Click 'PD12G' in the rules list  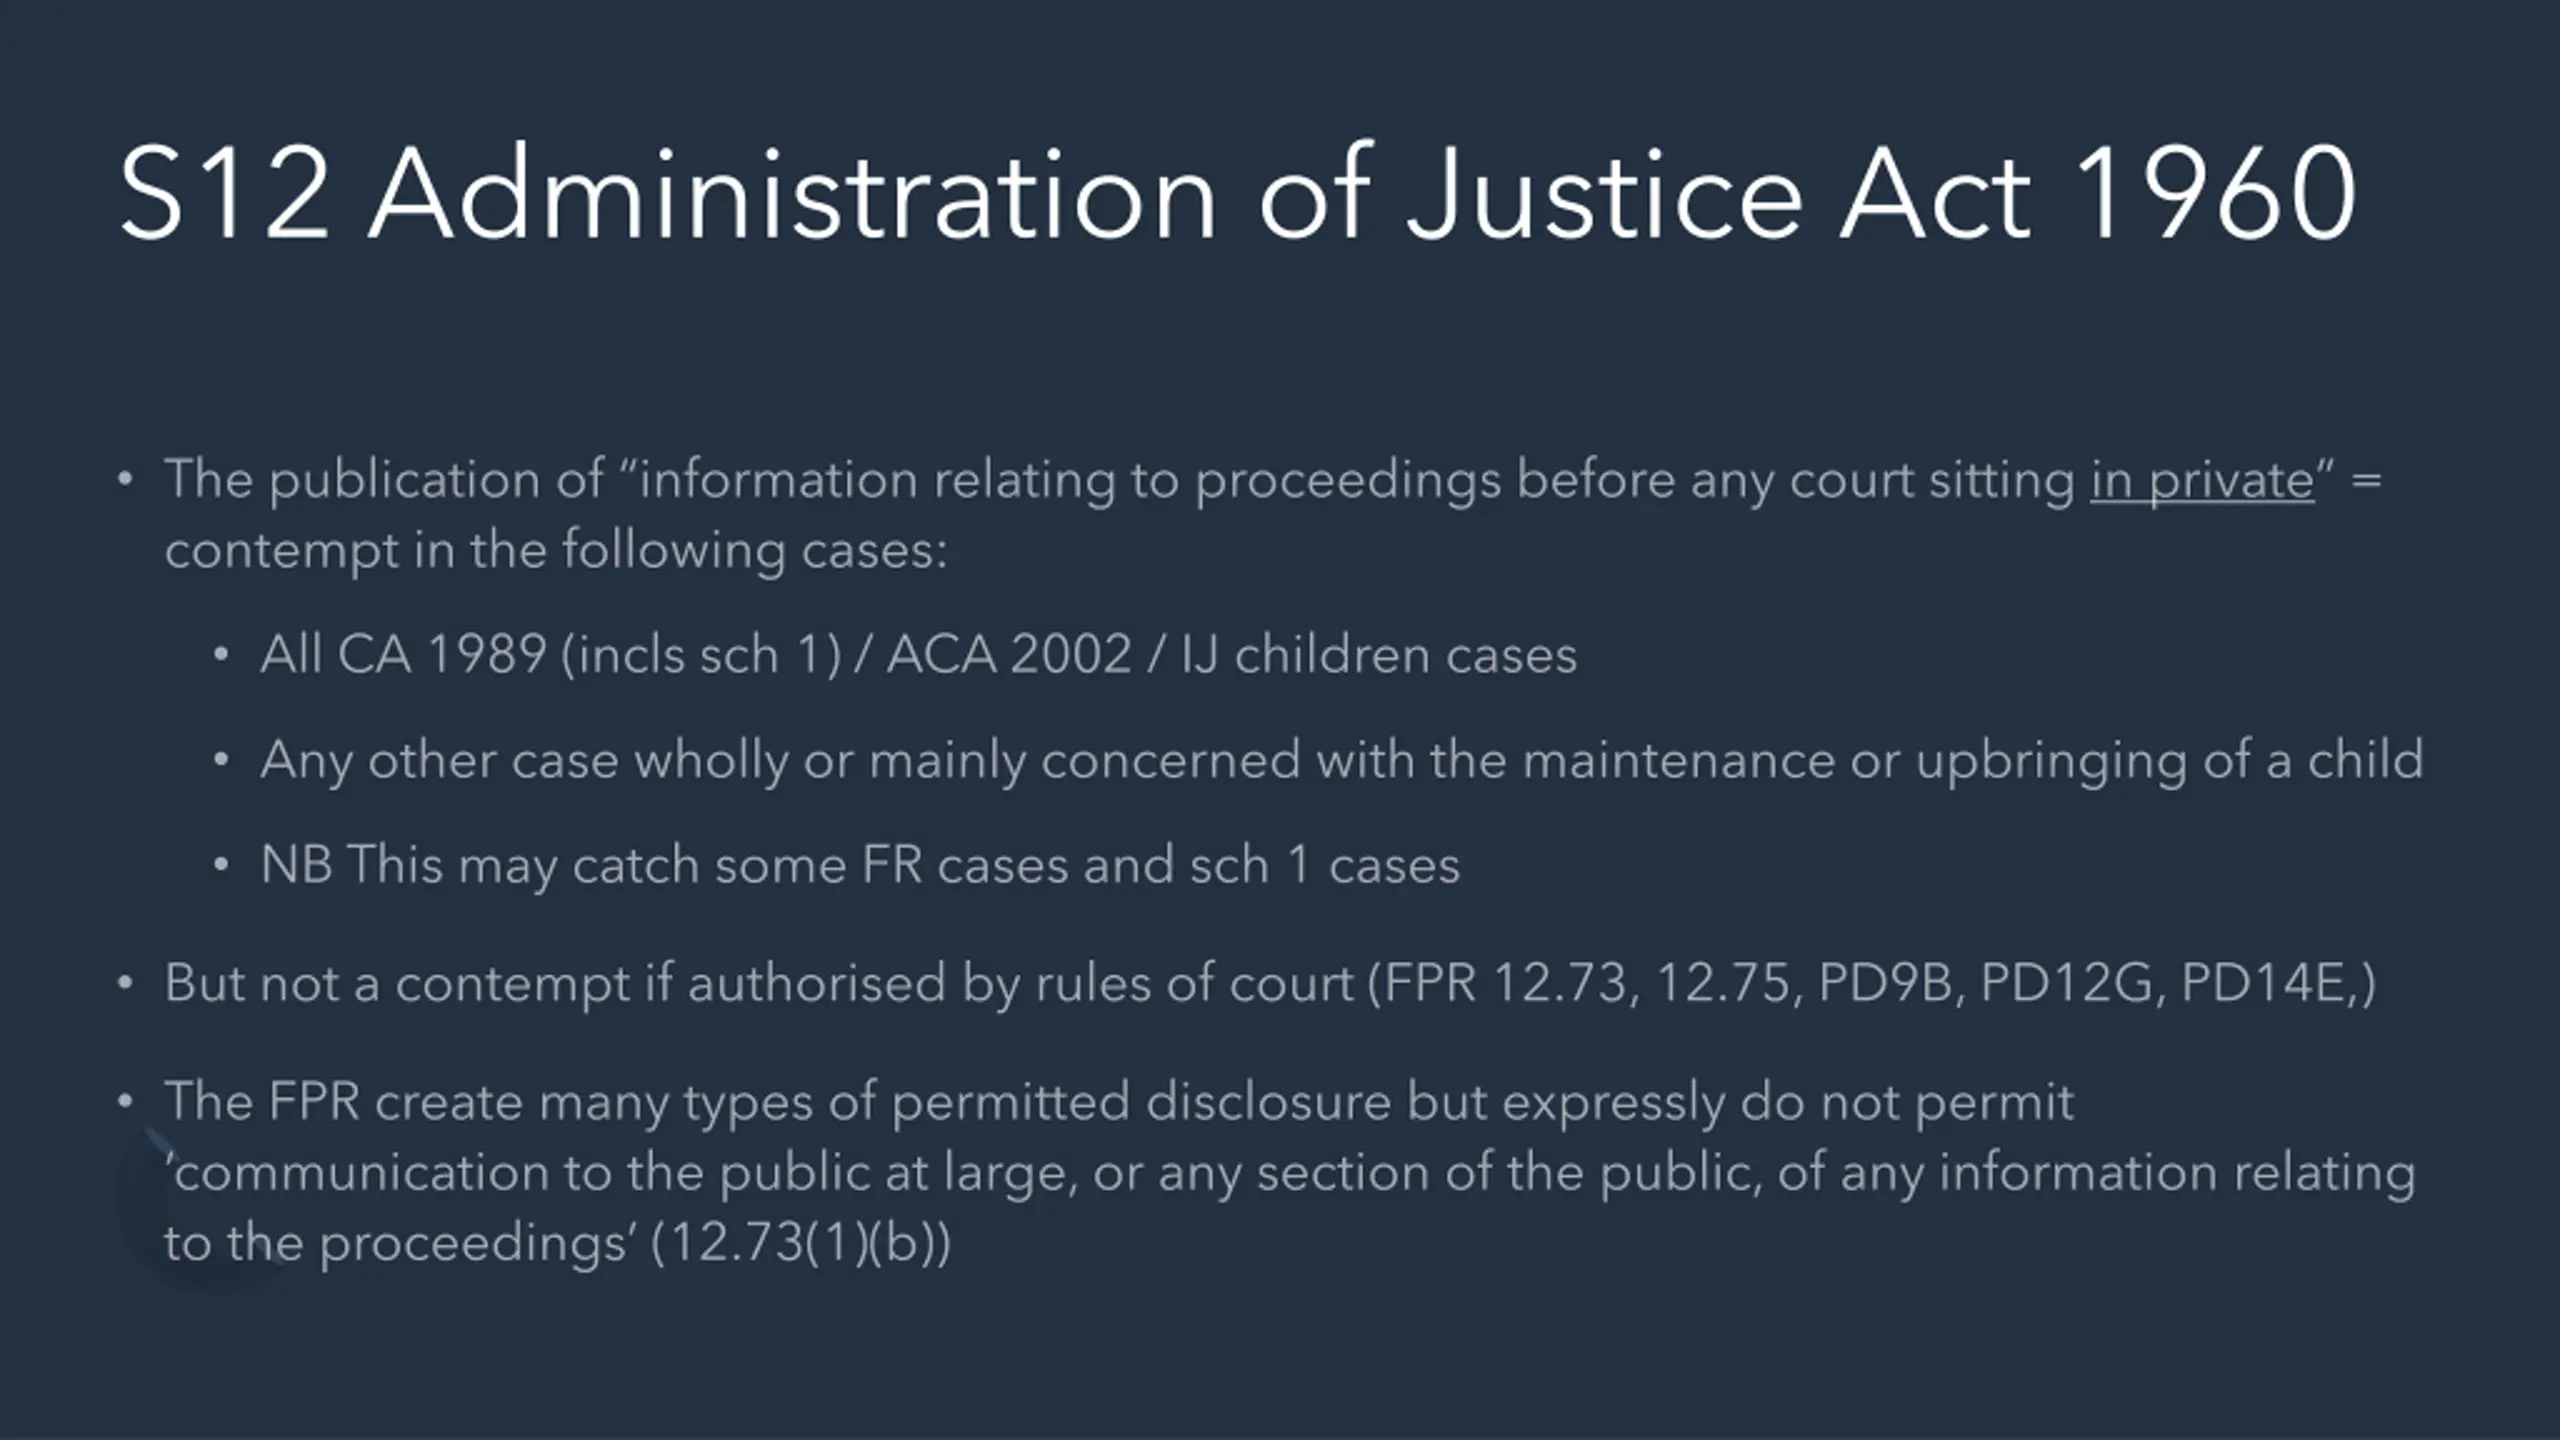(x=2066, y=983)
